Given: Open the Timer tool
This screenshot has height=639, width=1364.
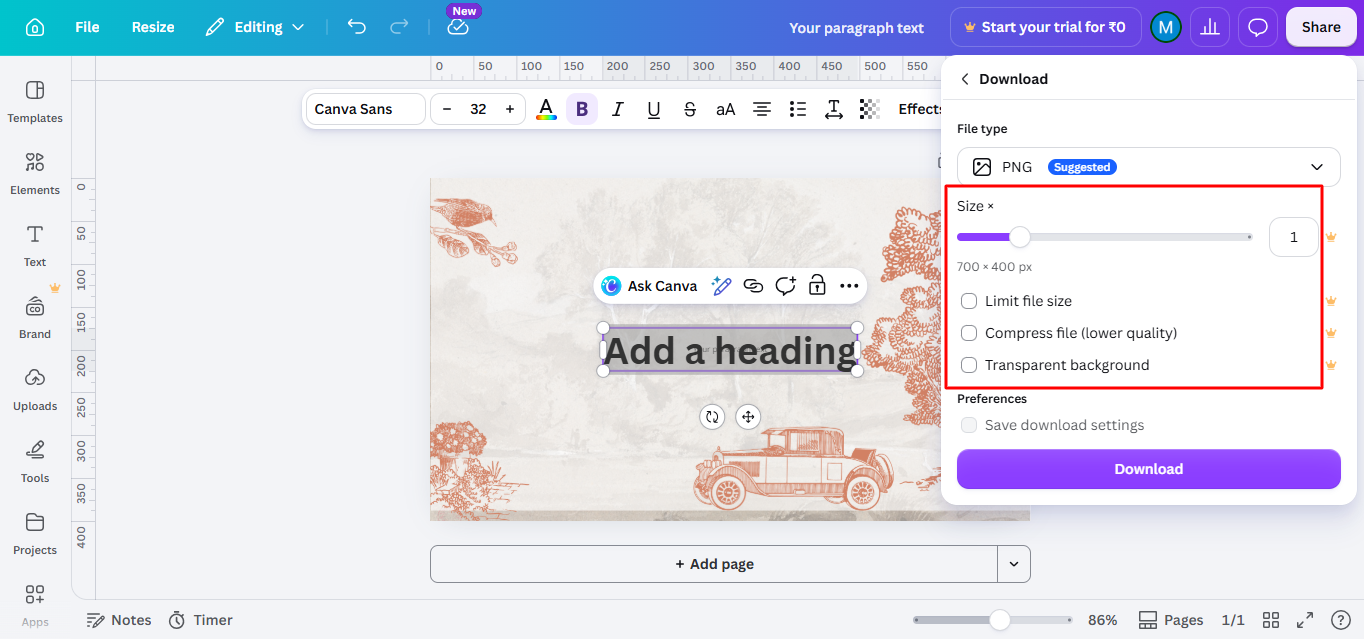Looking at the screenshot, I should pos(201,620).
